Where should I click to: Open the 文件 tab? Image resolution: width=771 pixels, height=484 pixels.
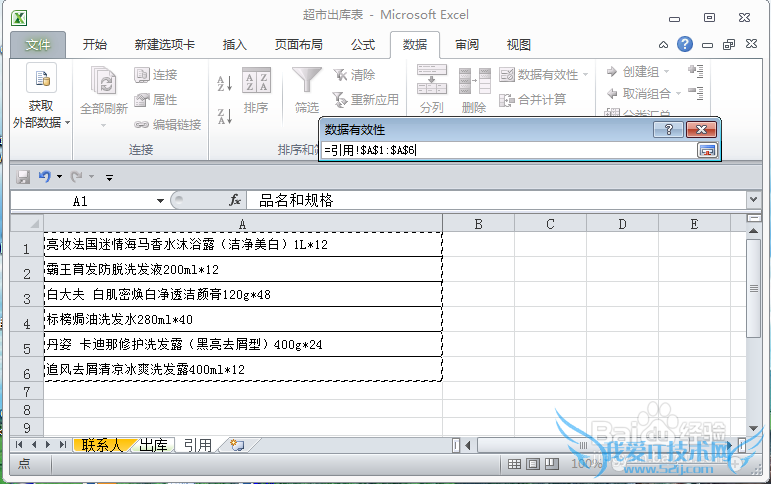[x=38, y=45]
